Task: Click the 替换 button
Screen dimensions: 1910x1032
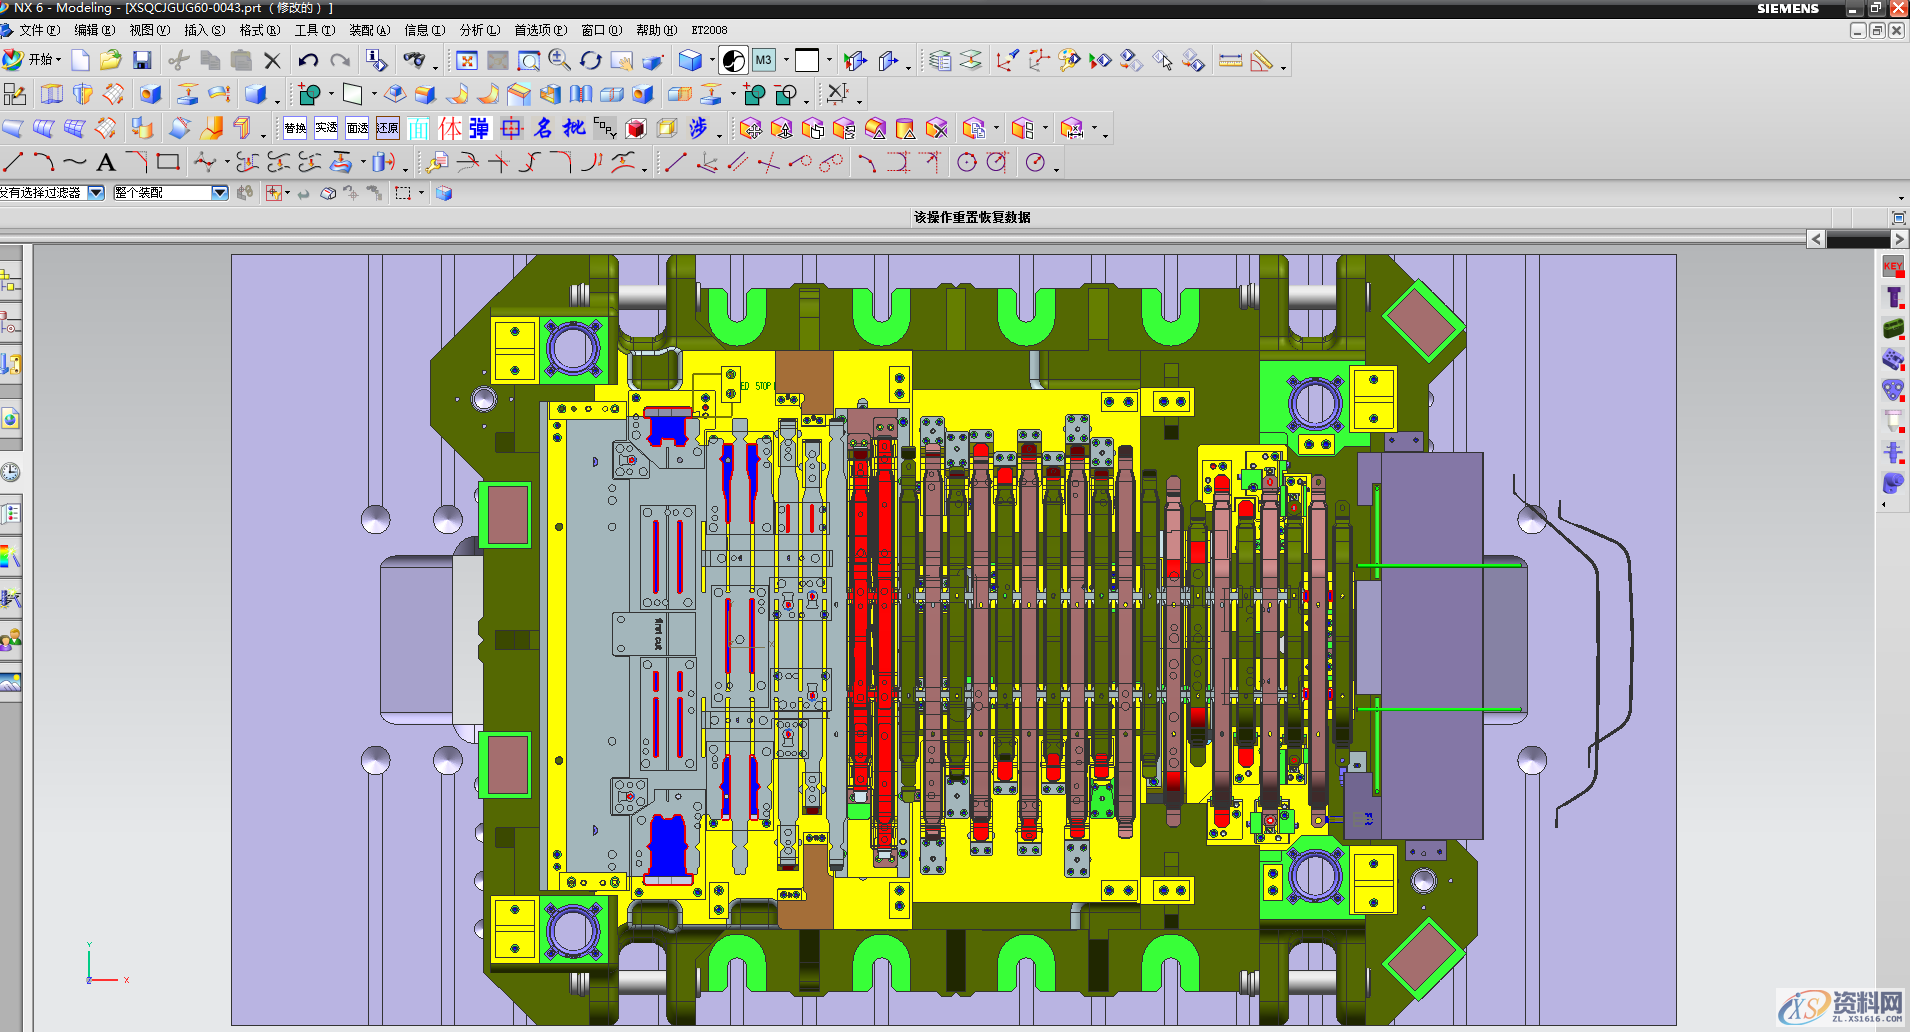Action: point(295,128)
